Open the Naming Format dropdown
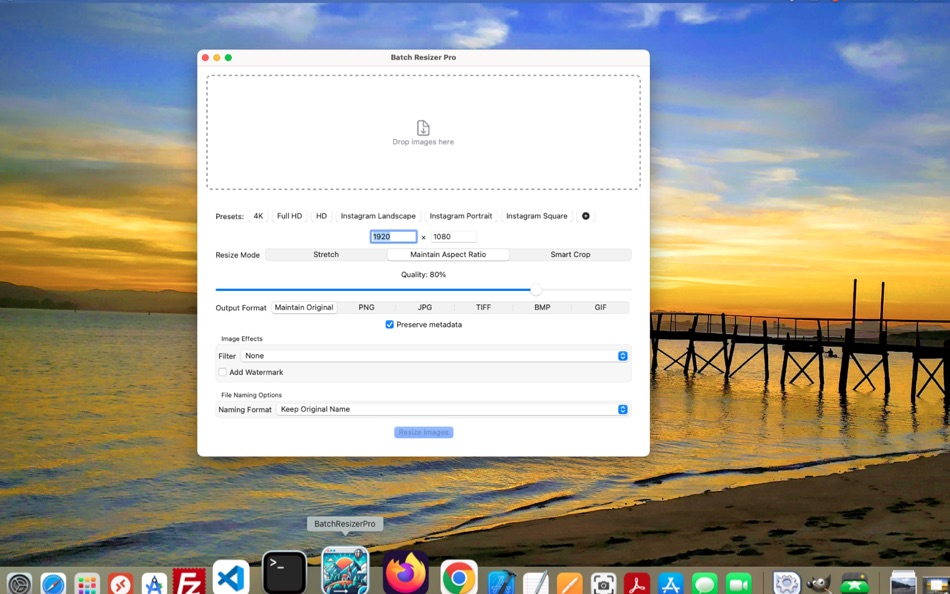 [x=622, y=409]
